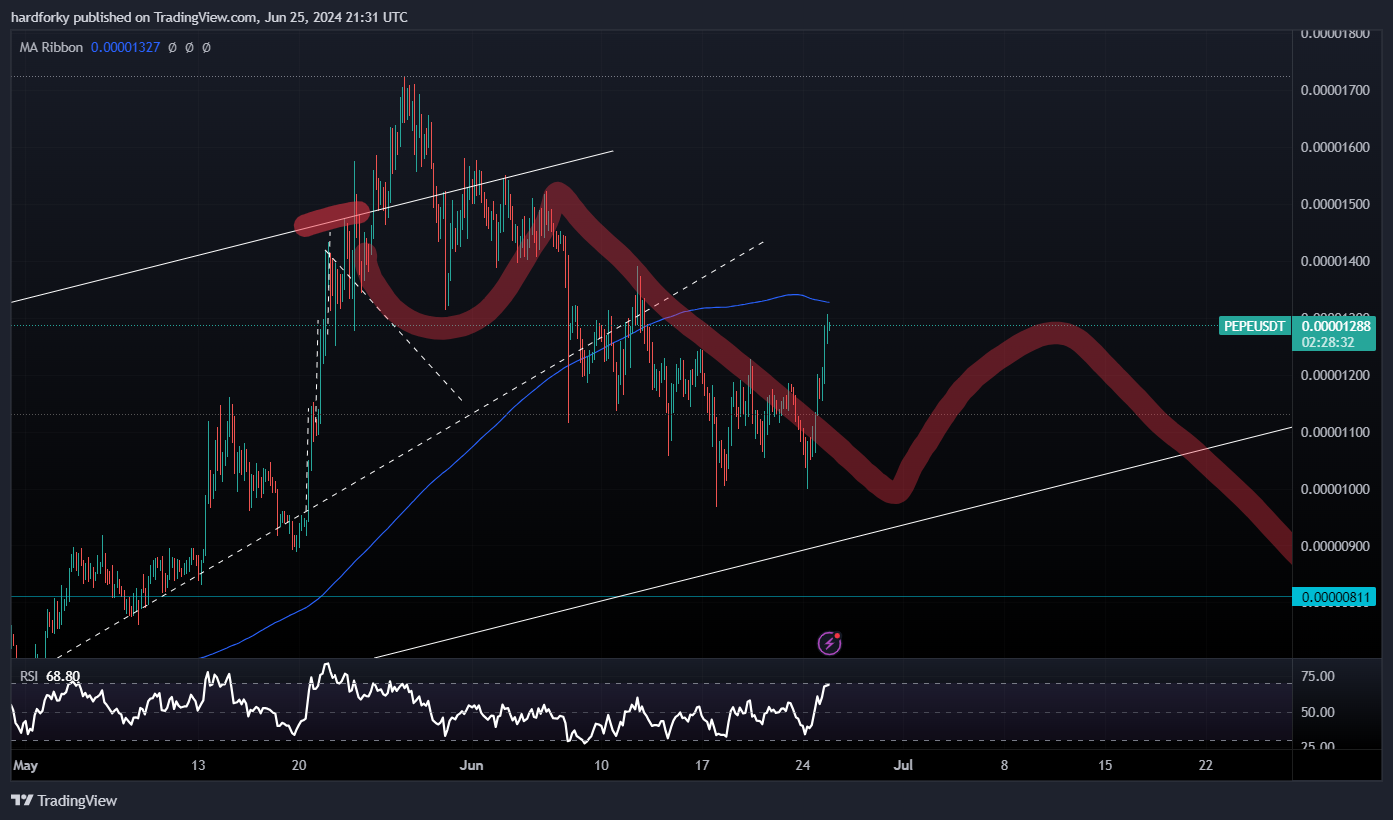
Task: Click the 15 date label on time axis
Action: click(x=1105, y=766)
